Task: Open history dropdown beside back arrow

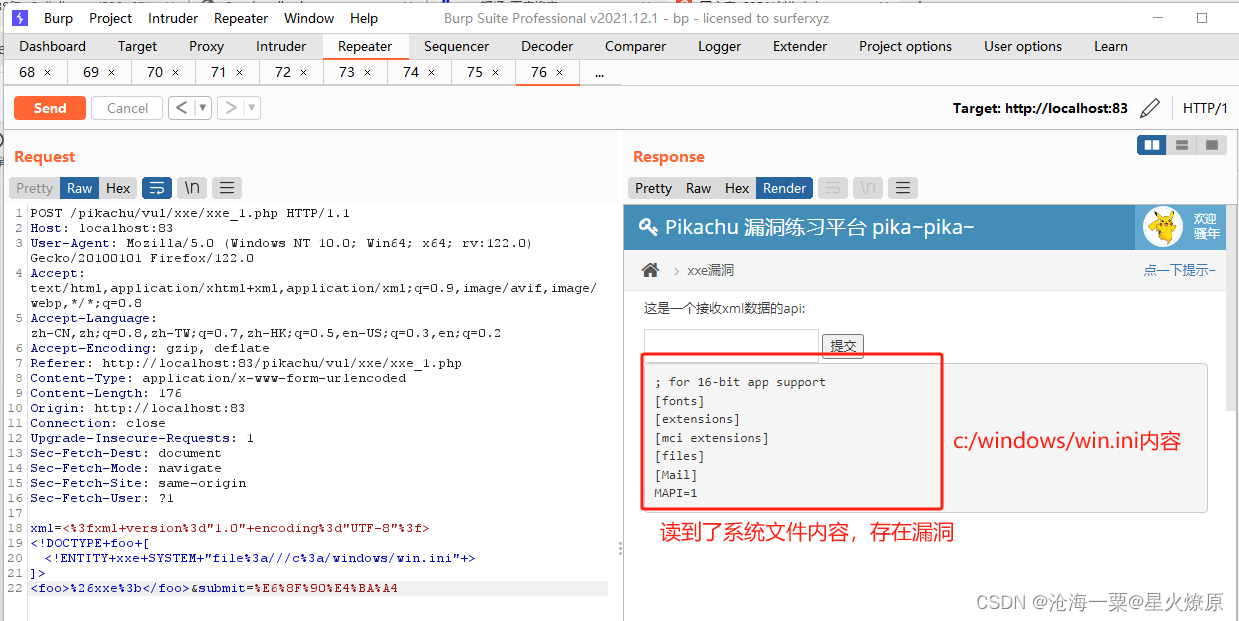Action: 202,108
